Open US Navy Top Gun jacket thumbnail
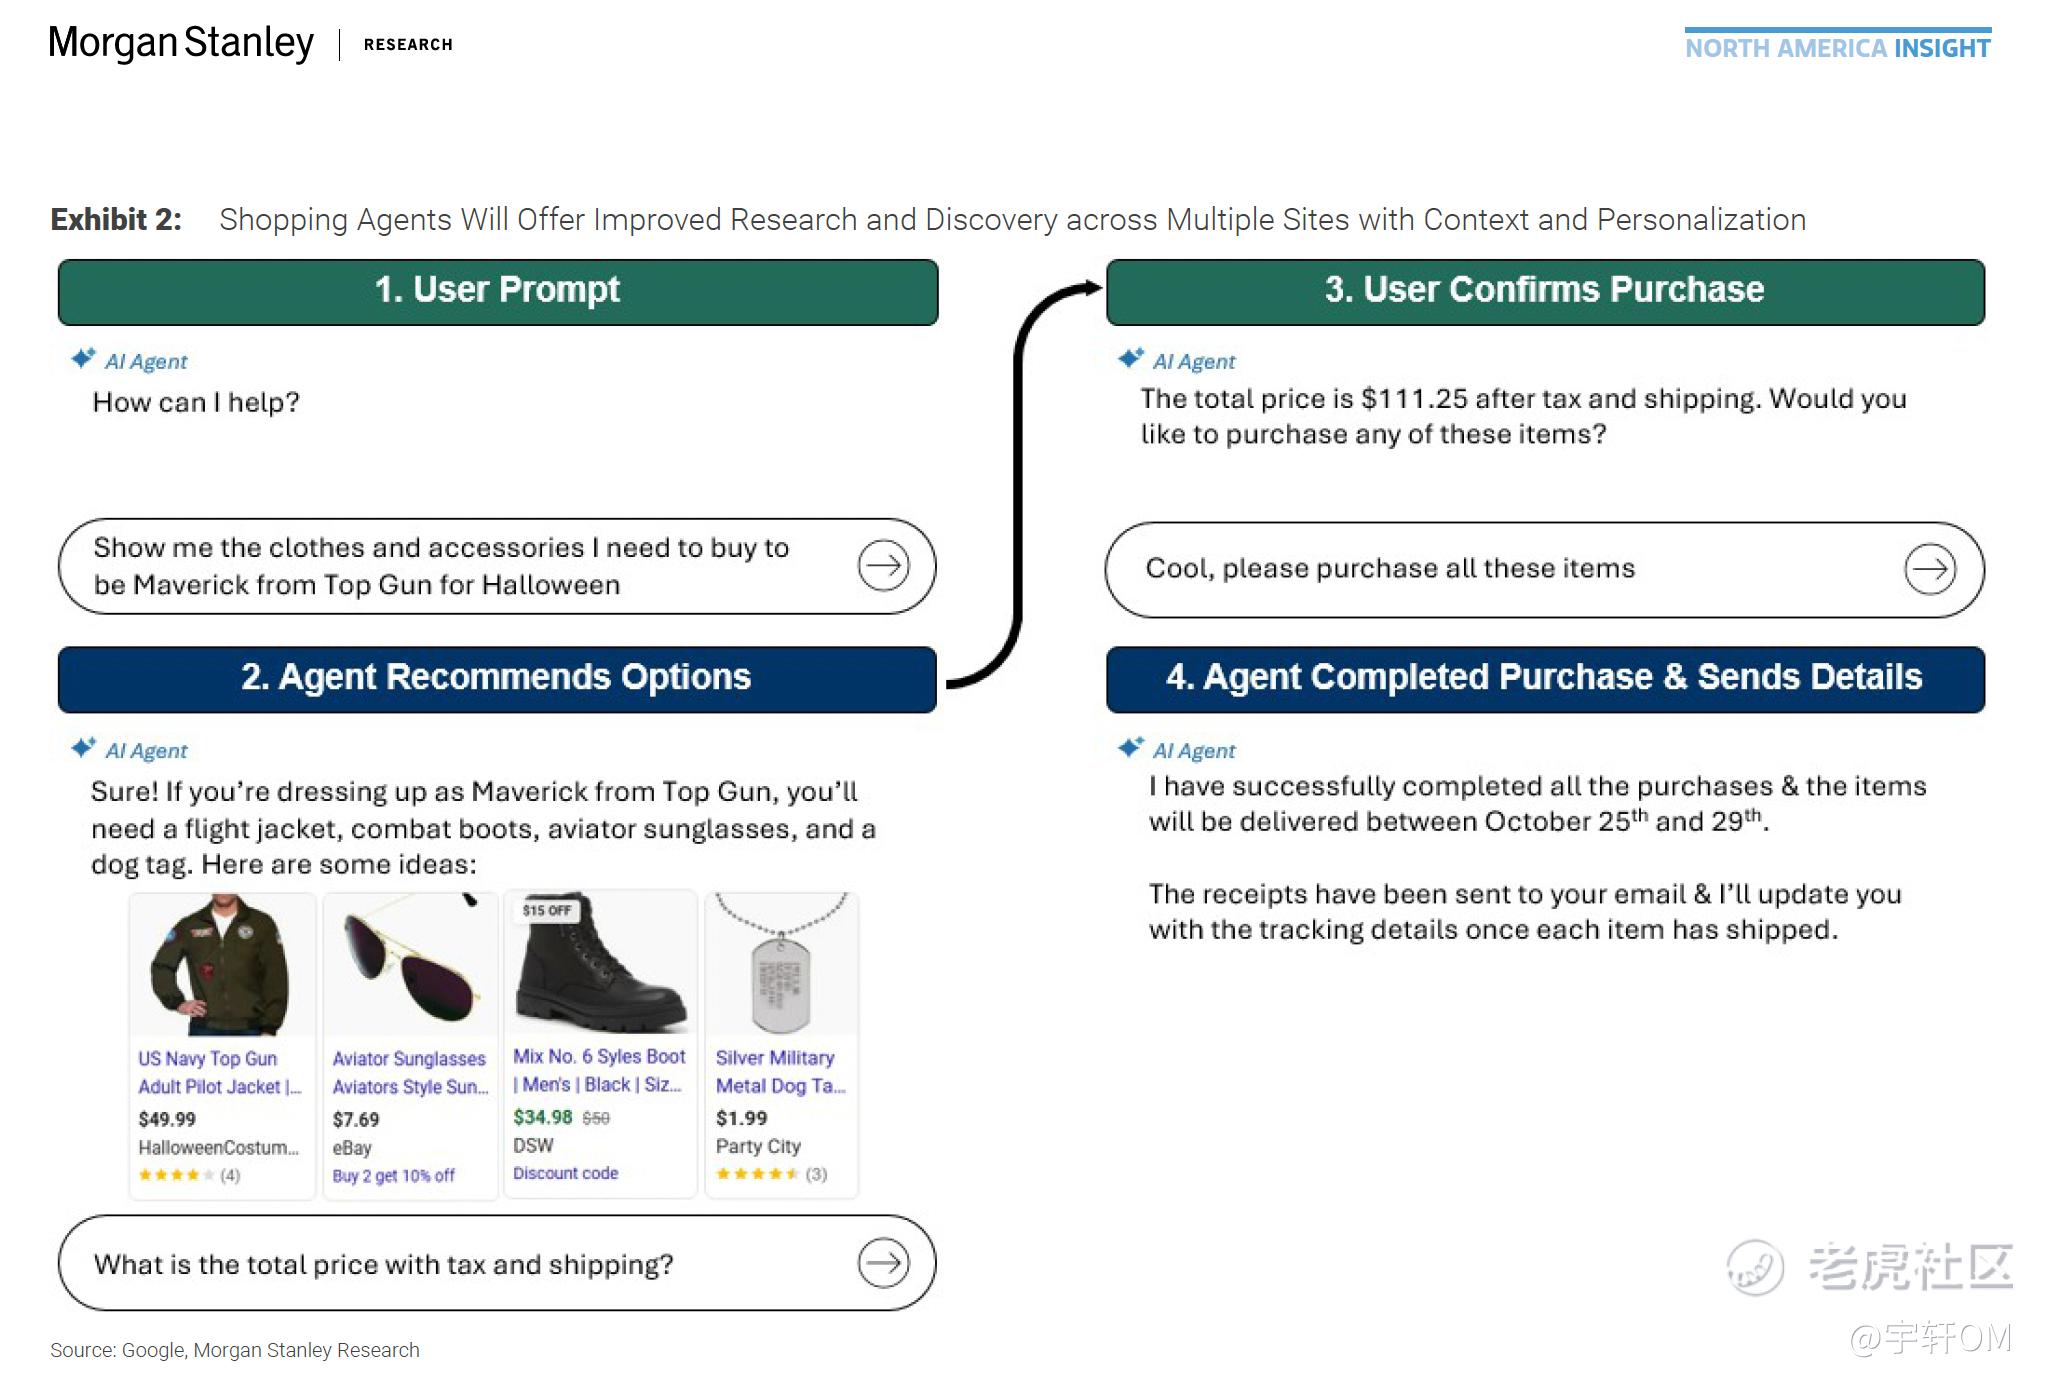 point(221,966)
